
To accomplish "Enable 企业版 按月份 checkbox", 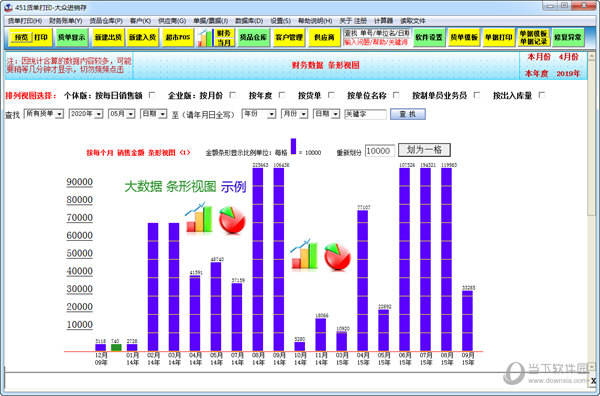I will (x=233, y=95).
